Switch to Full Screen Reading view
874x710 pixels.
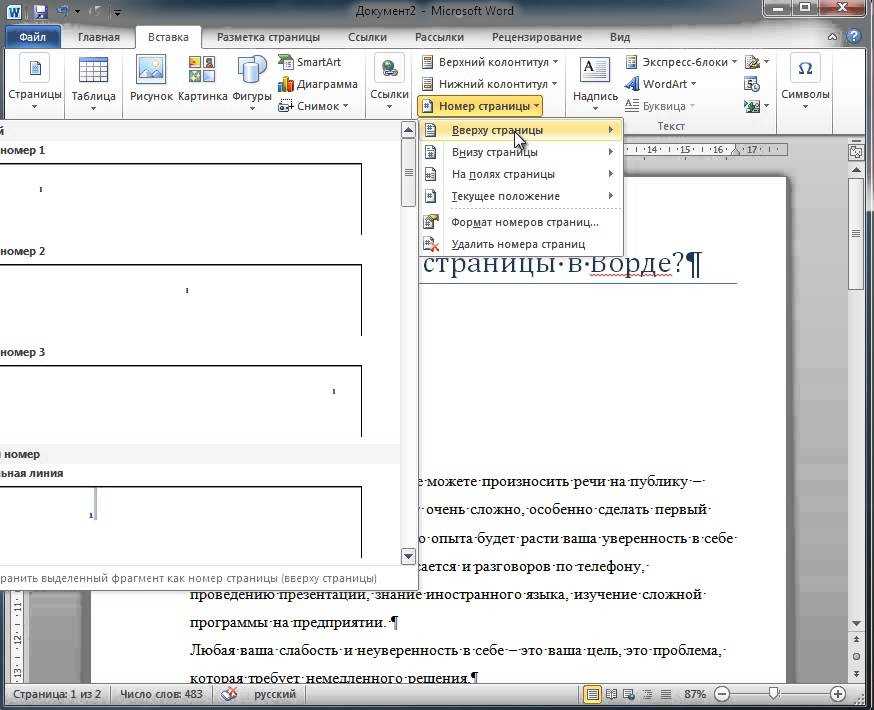coord(611,694)
